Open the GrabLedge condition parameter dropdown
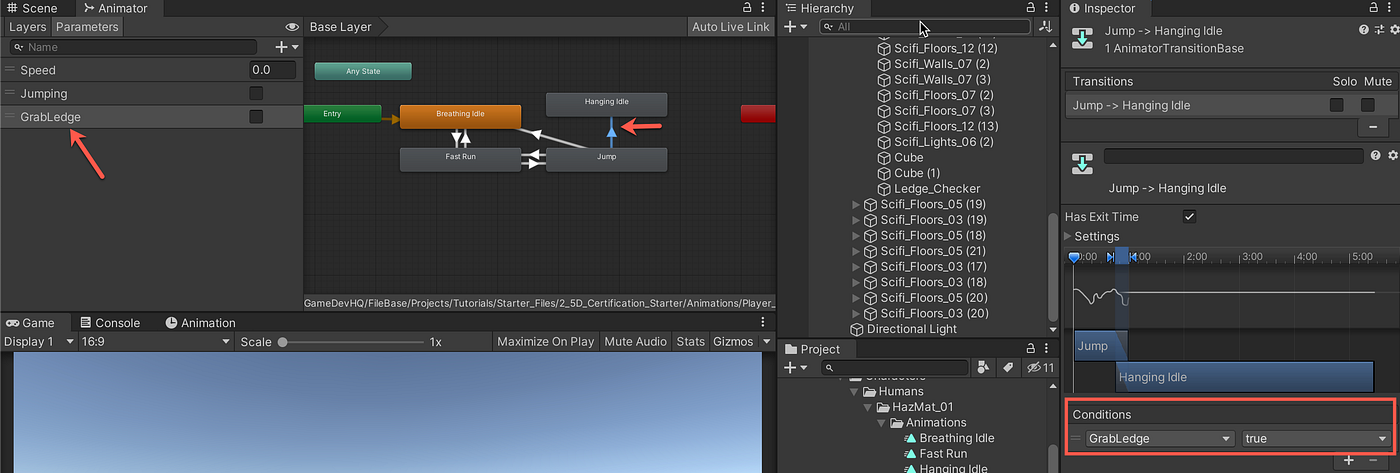This screenshot has height=473, width=1400. pyautogui.click(x=1160, y=438)
